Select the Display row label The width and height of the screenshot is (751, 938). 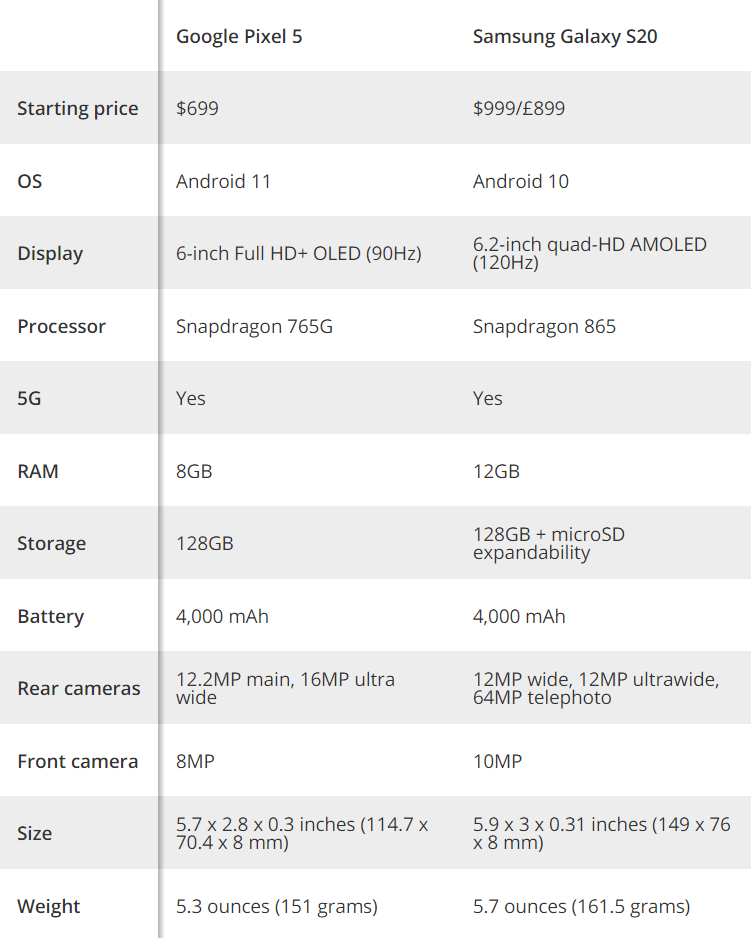(x=50, y=254)
